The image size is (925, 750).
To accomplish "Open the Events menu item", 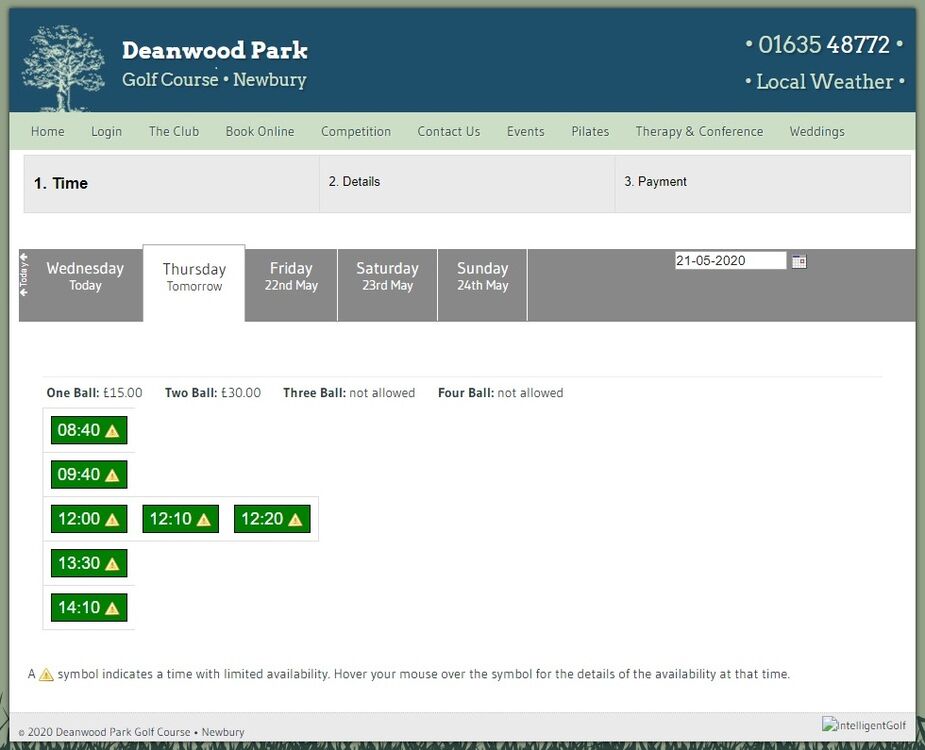I will pyautogui.click(x=526, y=131).
